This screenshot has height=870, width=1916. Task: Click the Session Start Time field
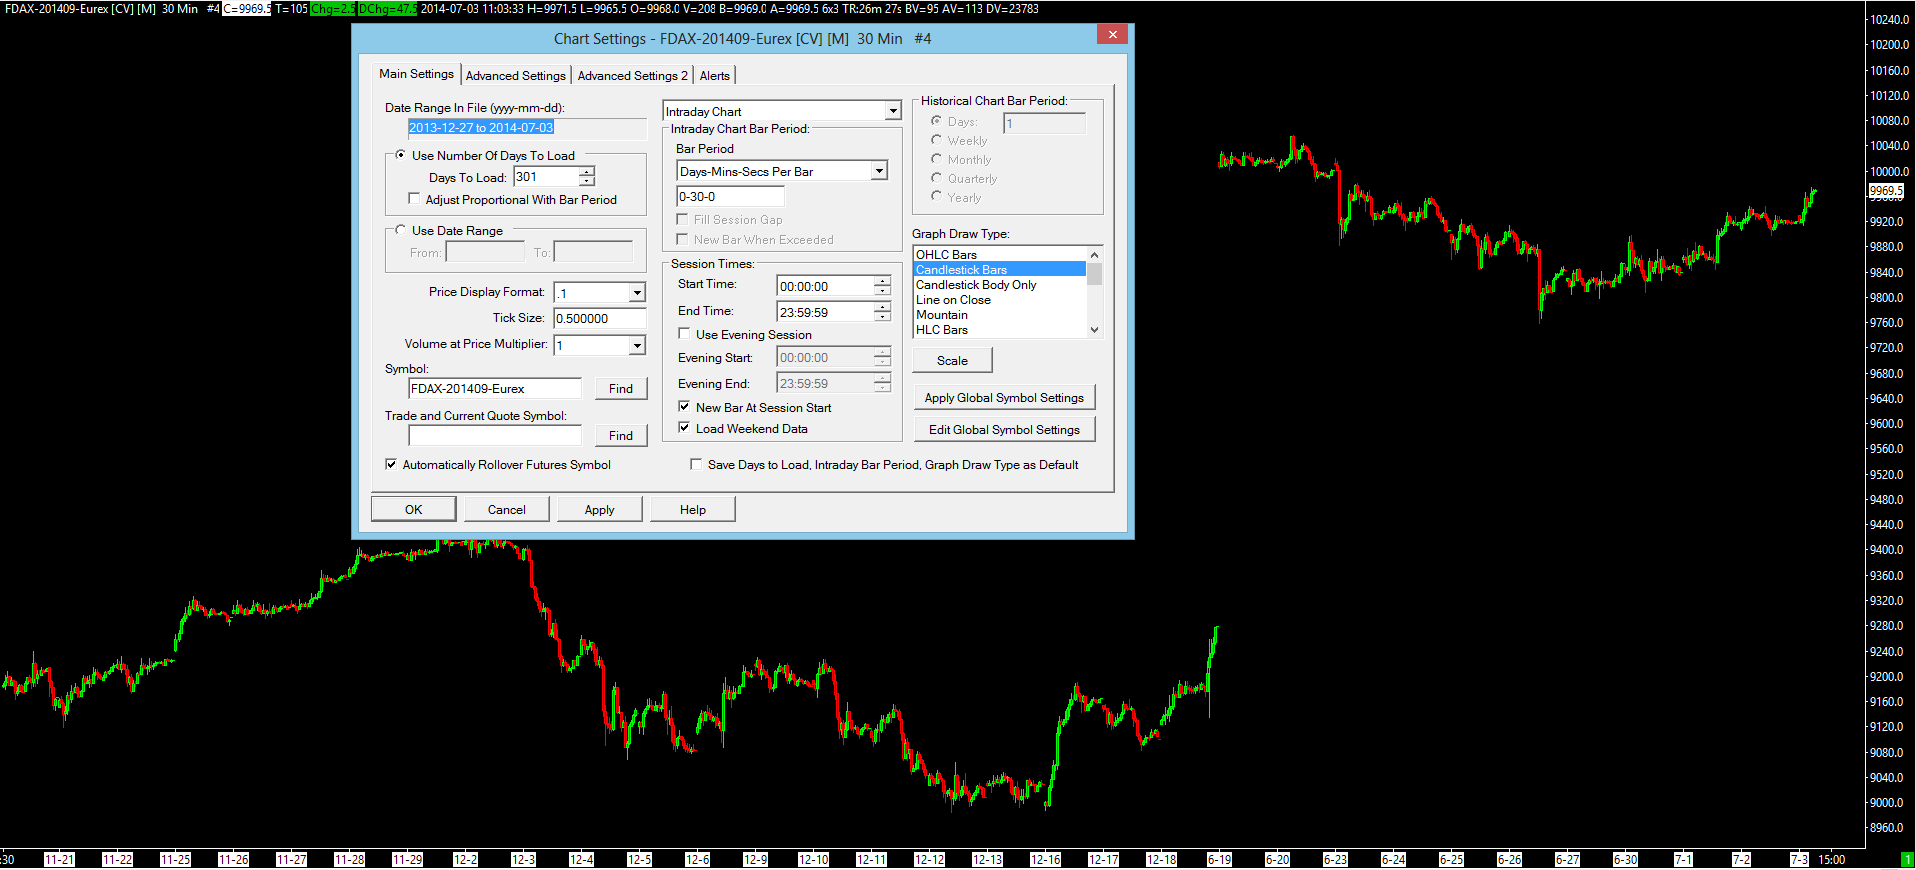[x=825, y=286]
